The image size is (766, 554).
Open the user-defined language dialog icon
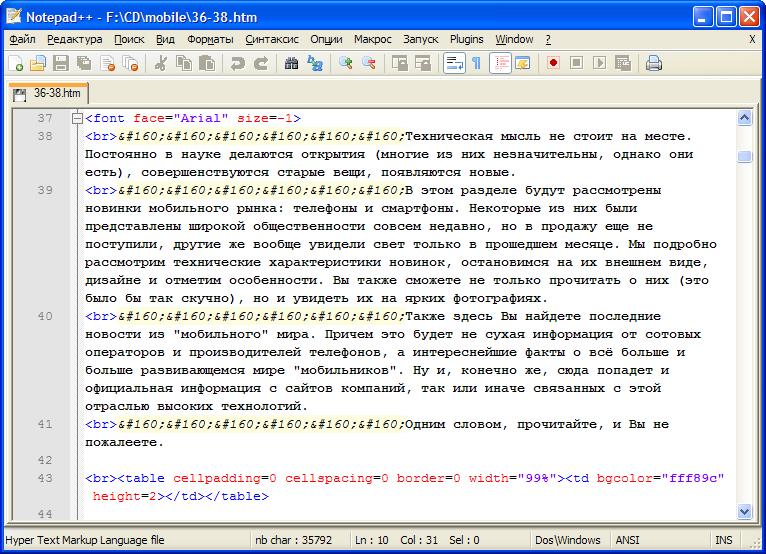523,64
